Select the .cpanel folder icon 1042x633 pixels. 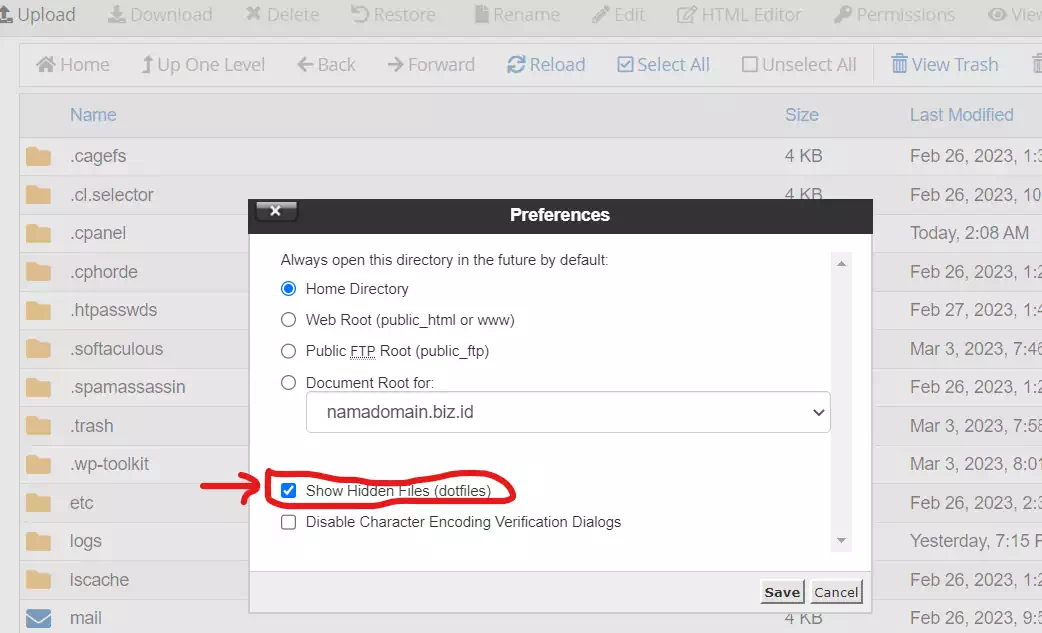pos(39,234)
